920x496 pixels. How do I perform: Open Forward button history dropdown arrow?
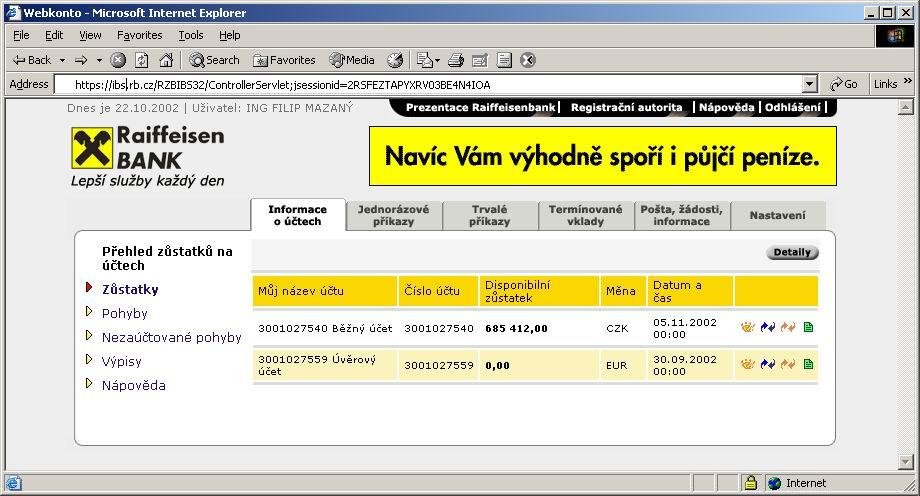(x=99, y=60)
